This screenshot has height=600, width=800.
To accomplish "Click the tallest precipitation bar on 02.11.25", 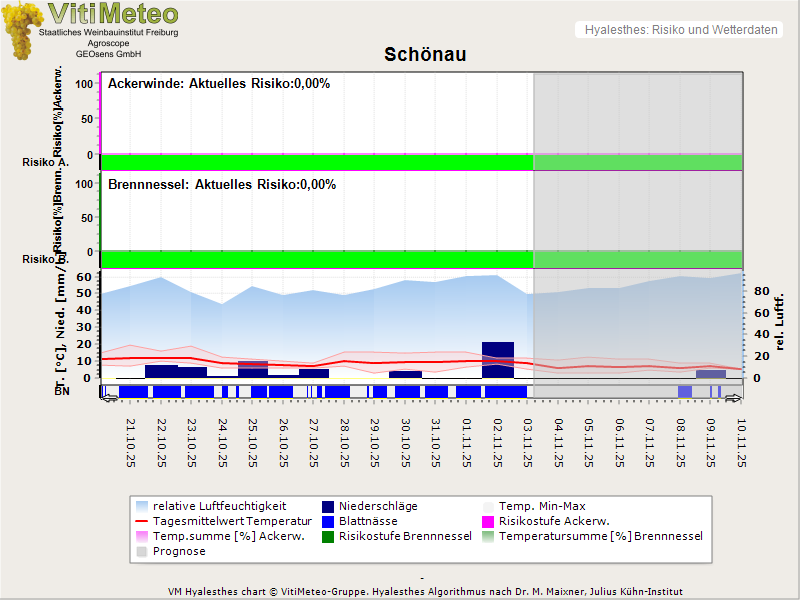I will (497, 360).
